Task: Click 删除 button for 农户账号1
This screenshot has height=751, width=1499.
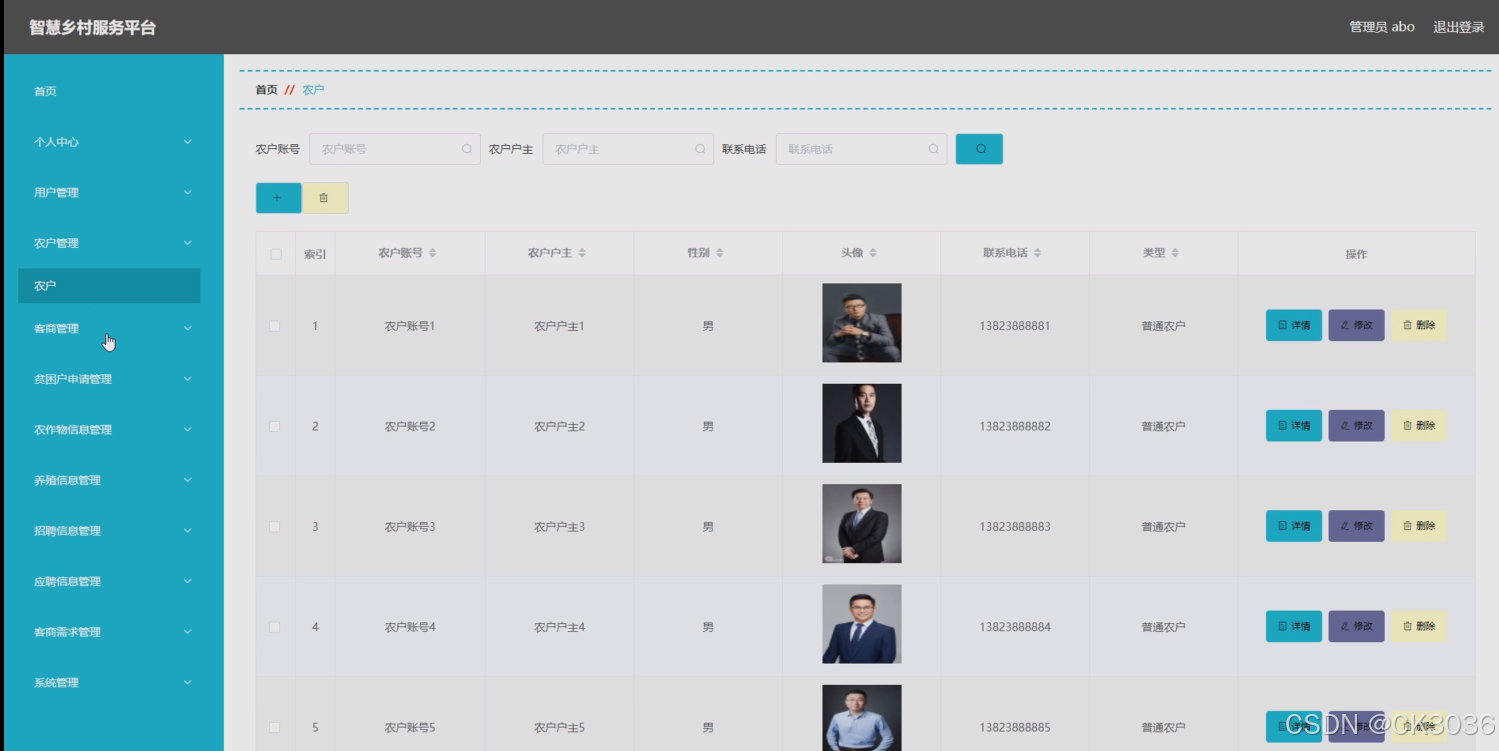Action: (1418, 325)
